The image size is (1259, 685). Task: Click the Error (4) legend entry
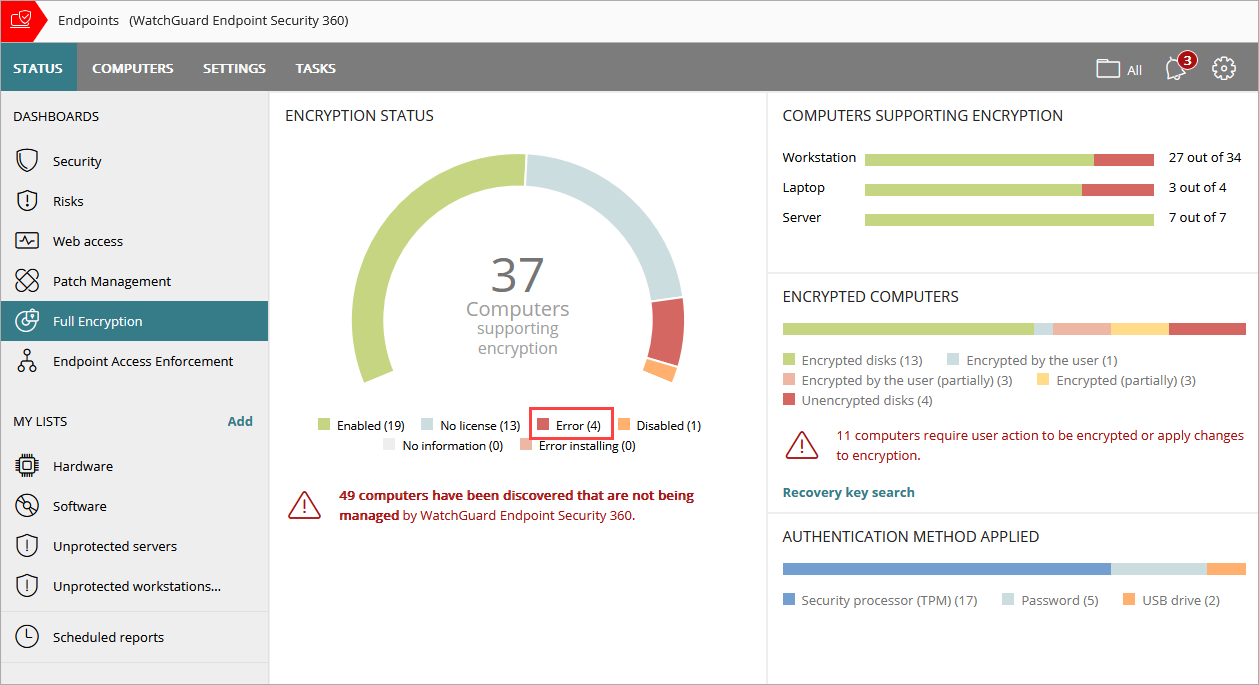[x=570, y=425]
